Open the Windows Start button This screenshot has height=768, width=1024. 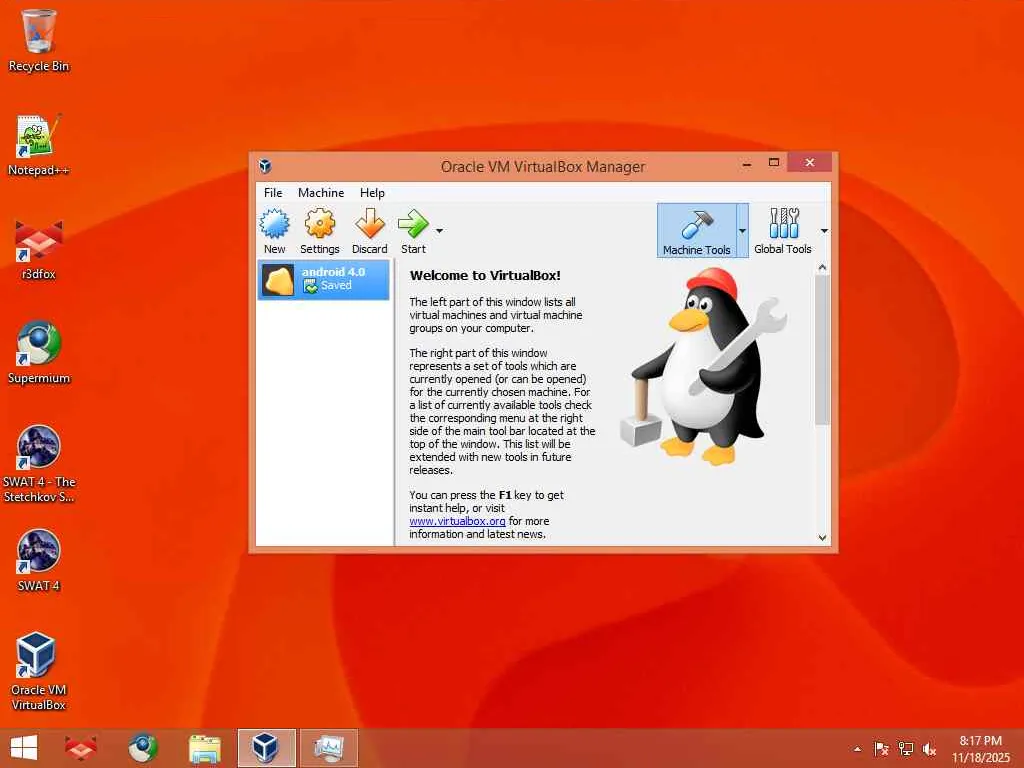(24, 748)
